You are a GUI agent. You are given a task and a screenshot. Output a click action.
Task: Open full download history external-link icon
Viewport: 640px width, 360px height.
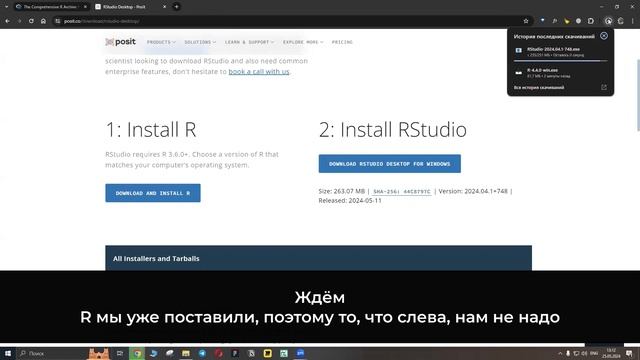pos(604,87)
